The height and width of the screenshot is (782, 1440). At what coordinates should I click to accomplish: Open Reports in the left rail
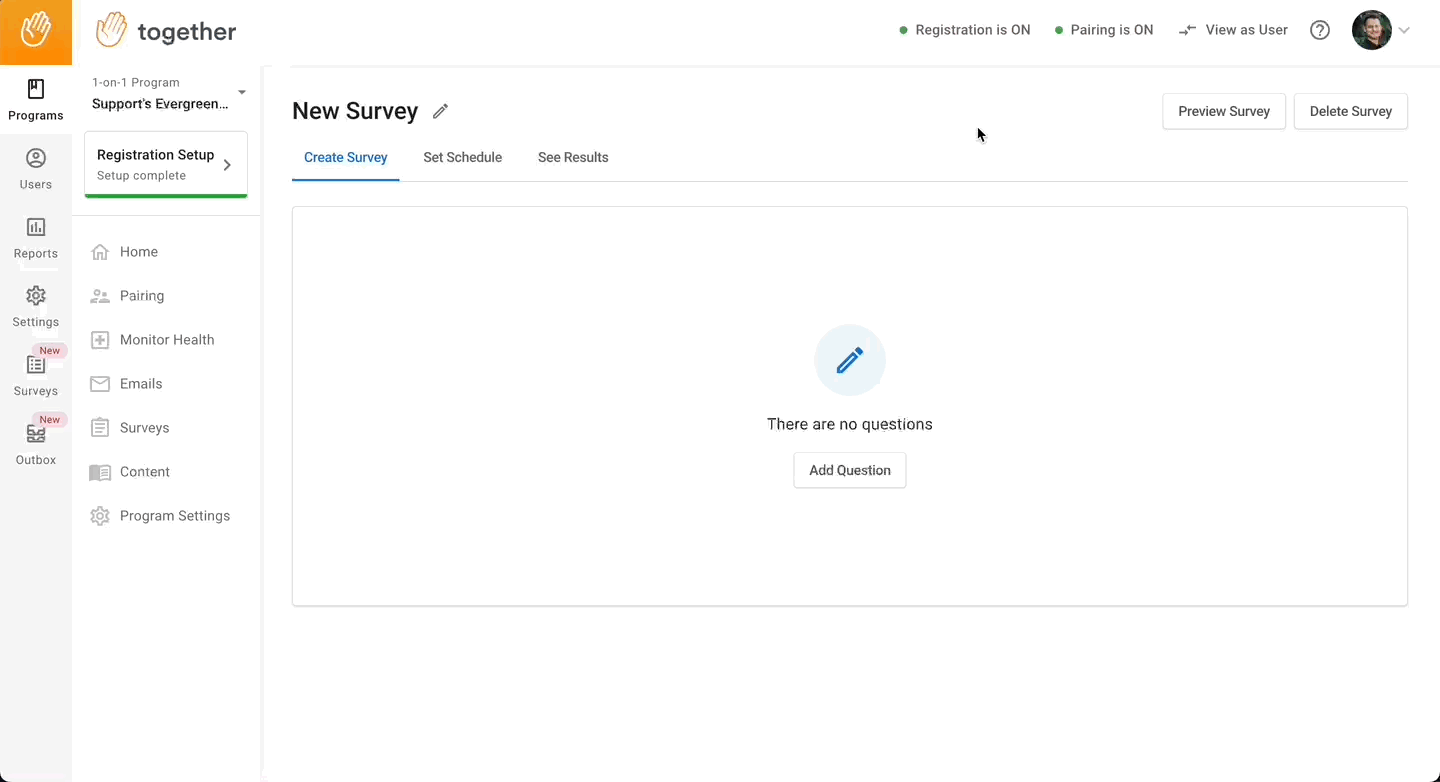[x=36, y=238]
